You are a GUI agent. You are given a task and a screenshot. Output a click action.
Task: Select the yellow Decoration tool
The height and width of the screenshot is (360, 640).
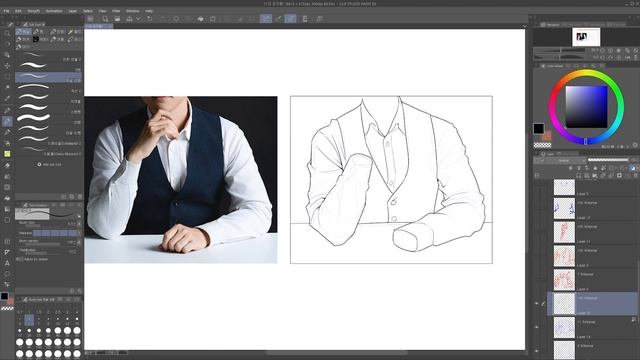(7, 154)
